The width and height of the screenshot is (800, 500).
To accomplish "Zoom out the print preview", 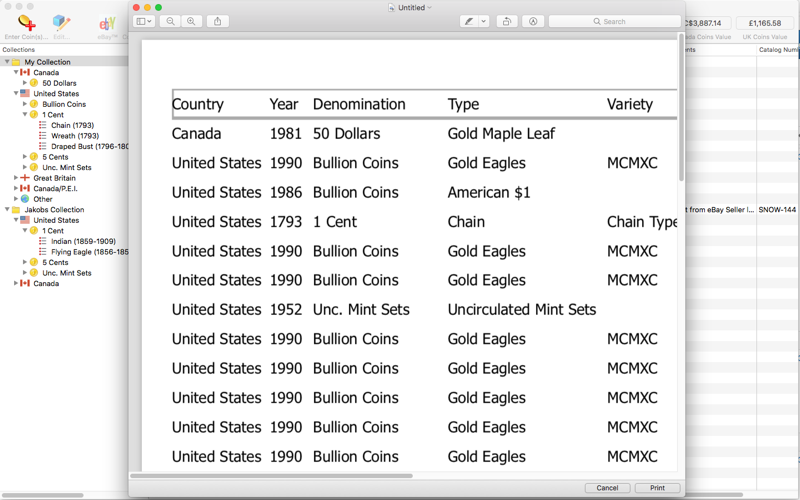I will tap(170, 21).
